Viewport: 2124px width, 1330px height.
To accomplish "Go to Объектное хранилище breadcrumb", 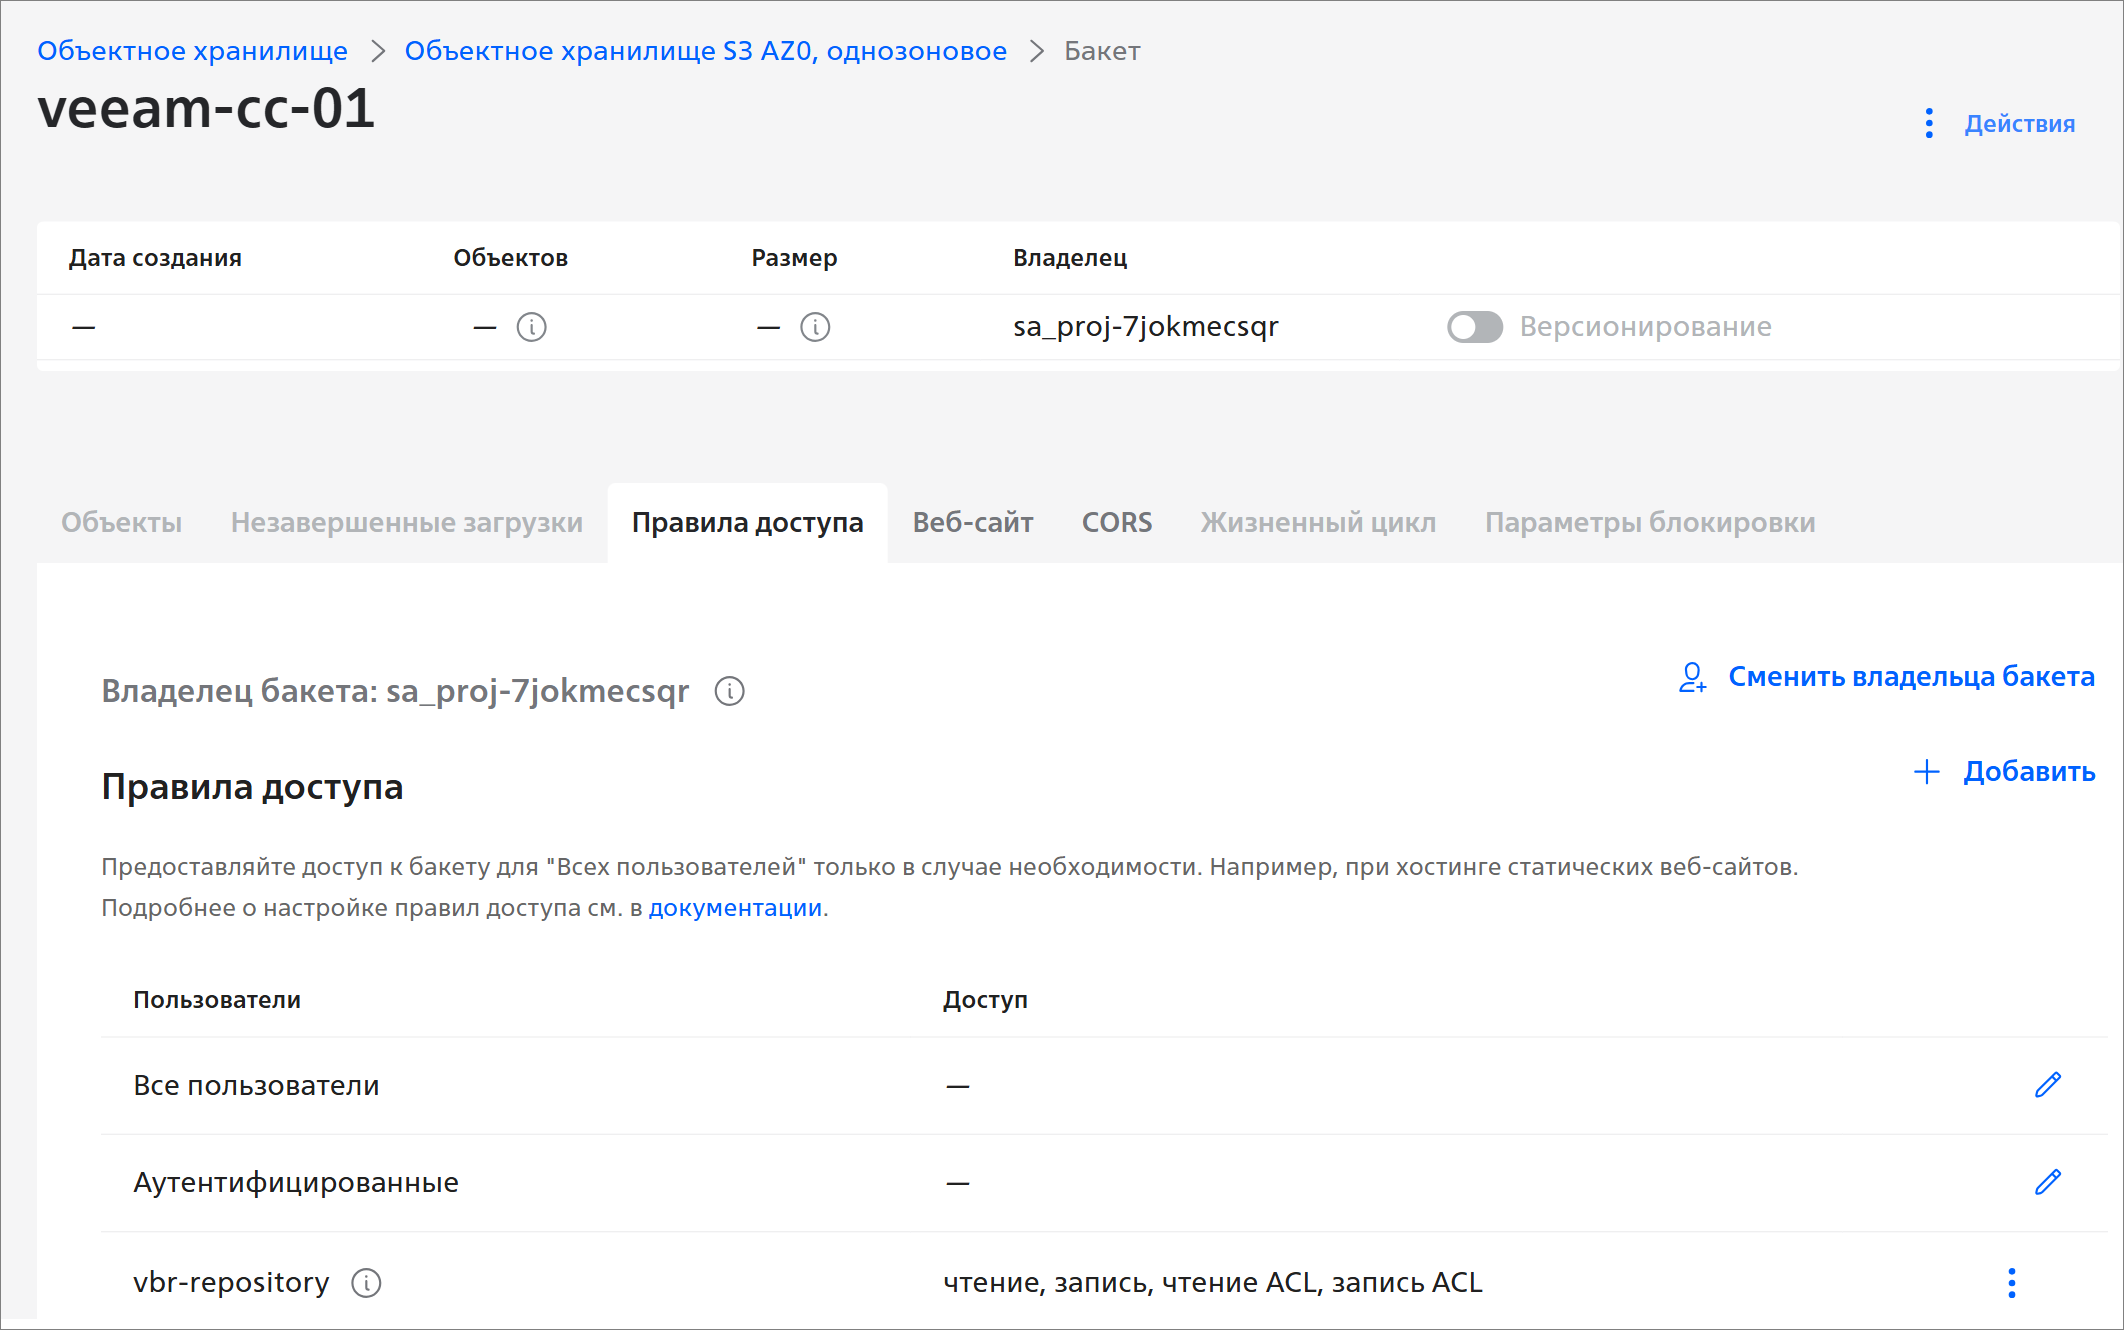I will point(192,51).
